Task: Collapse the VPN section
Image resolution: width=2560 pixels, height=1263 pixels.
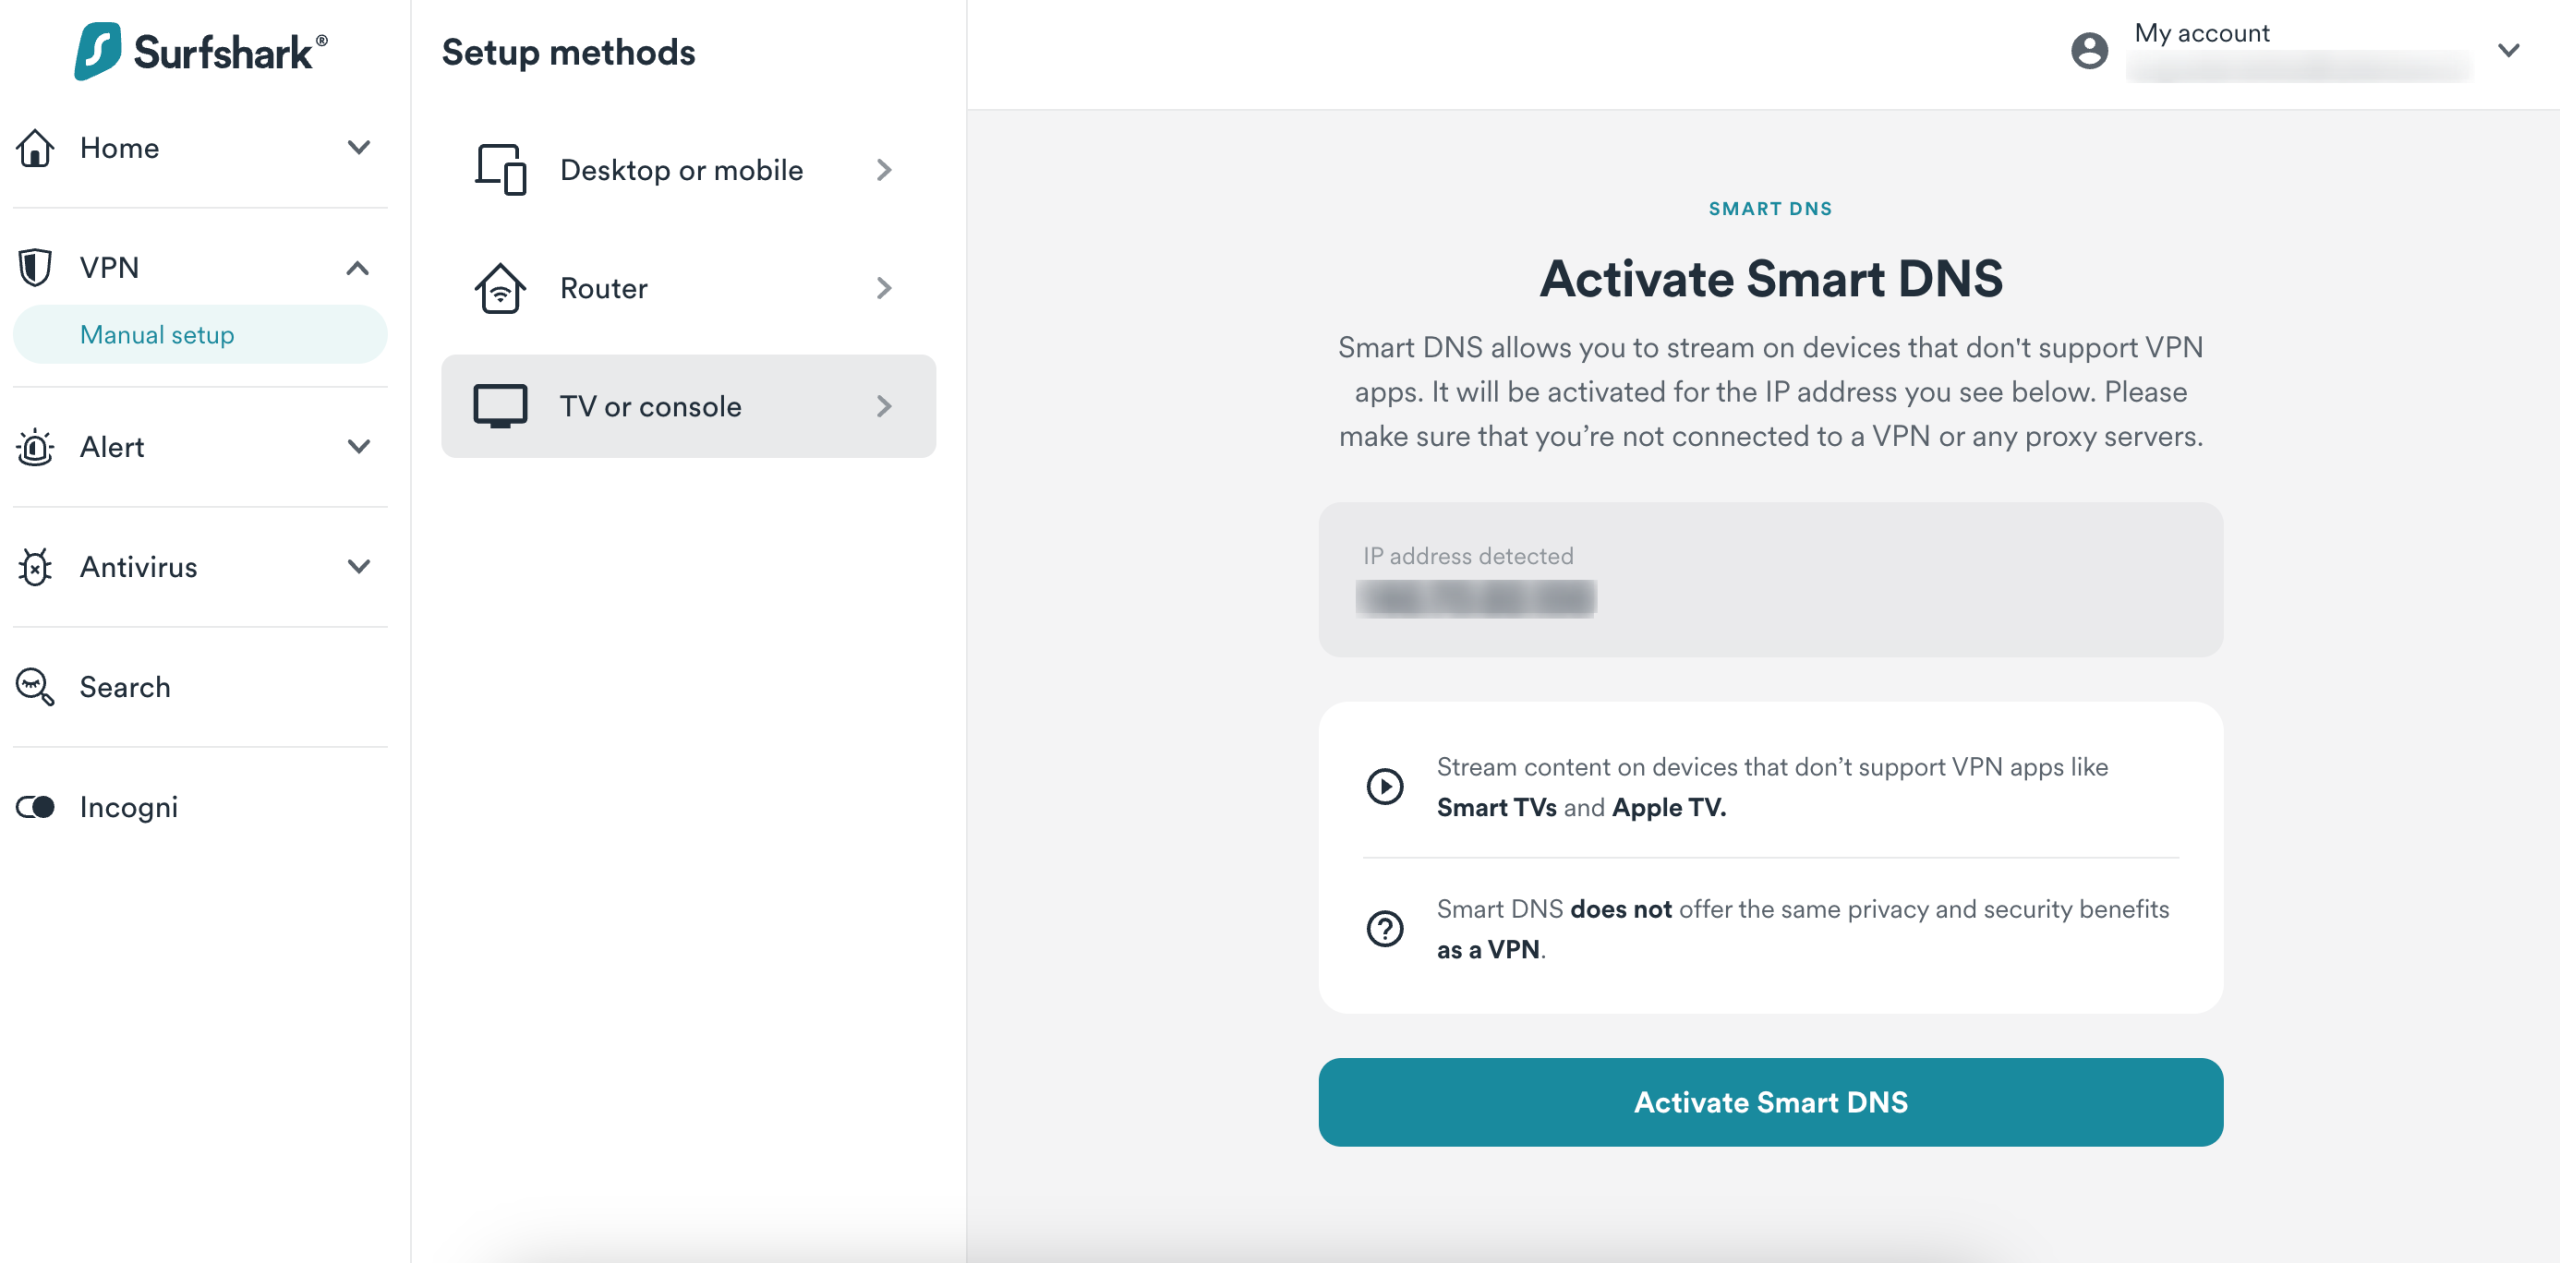Action: click(359, 267)
